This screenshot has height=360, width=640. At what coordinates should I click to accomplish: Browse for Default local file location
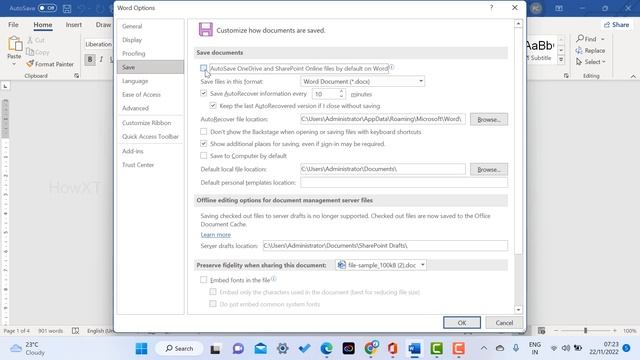click(489, 169)
